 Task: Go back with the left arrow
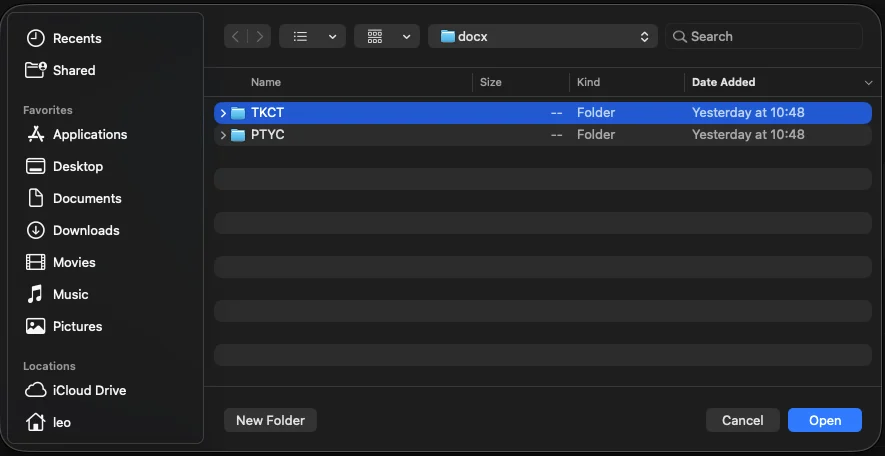click(235, 37)
